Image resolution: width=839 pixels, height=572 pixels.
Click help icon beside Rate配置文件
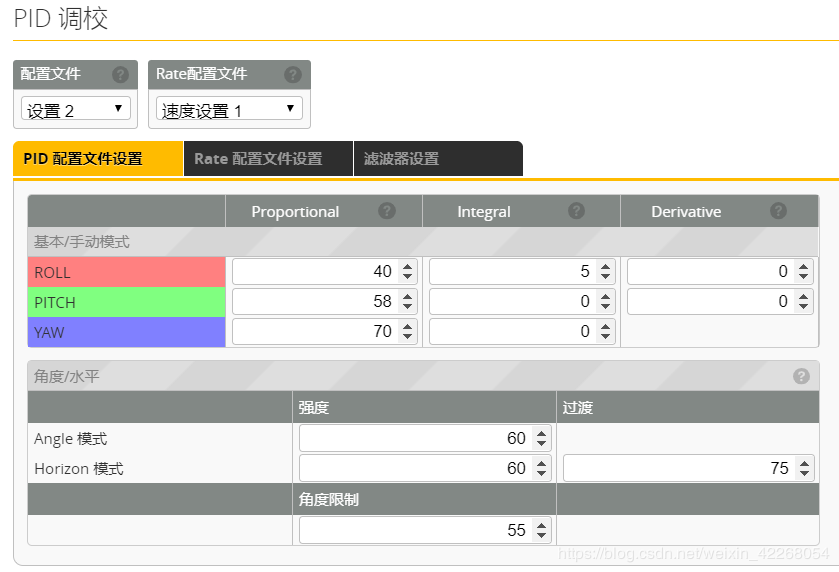[x=293, y=74]
